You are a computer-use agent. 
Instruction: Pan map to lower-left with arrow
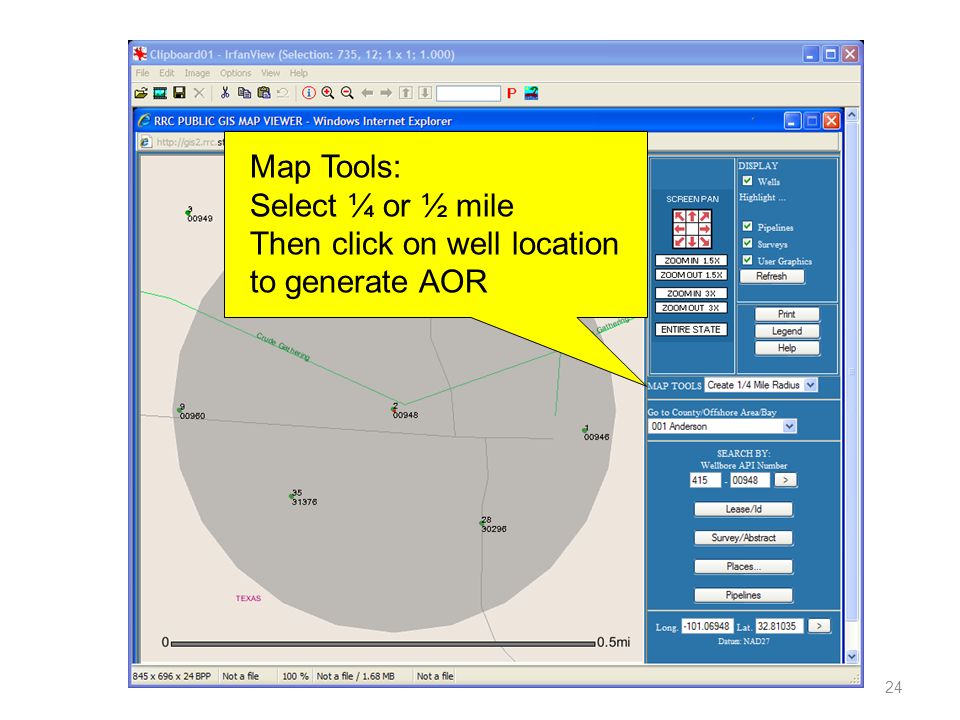[x=679, y=241]
